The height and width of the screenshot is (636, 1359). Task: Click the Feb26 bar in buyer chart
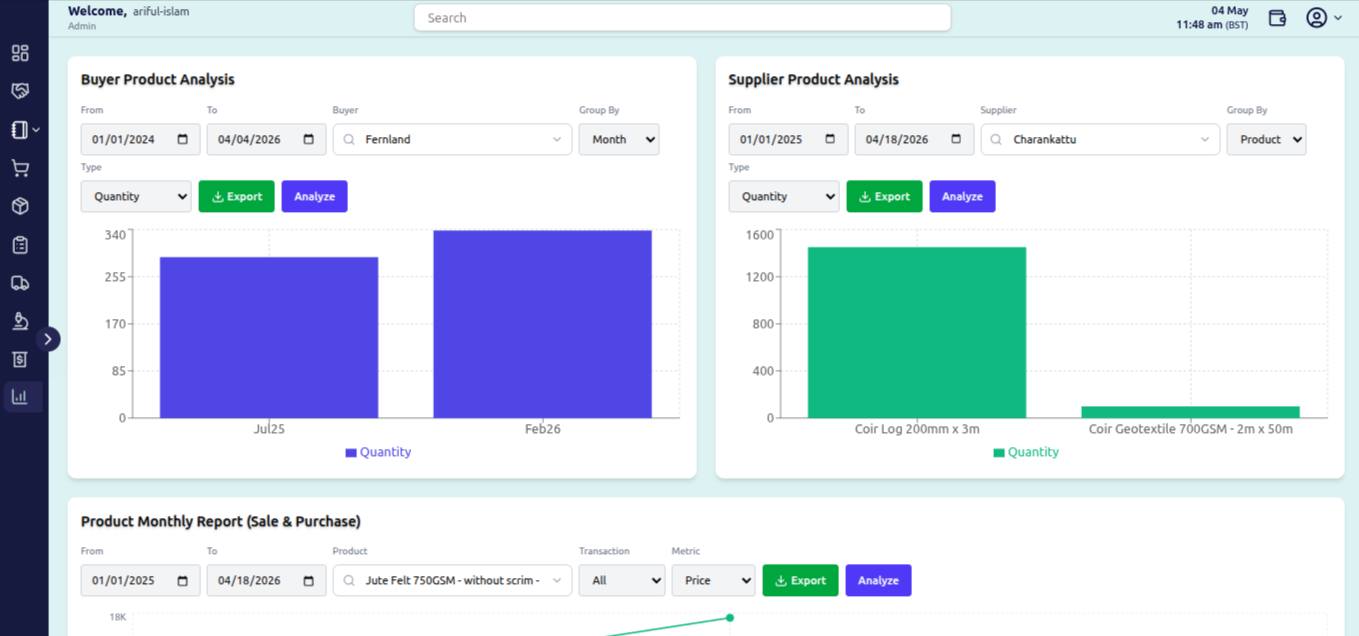click(x=543, y=324)
